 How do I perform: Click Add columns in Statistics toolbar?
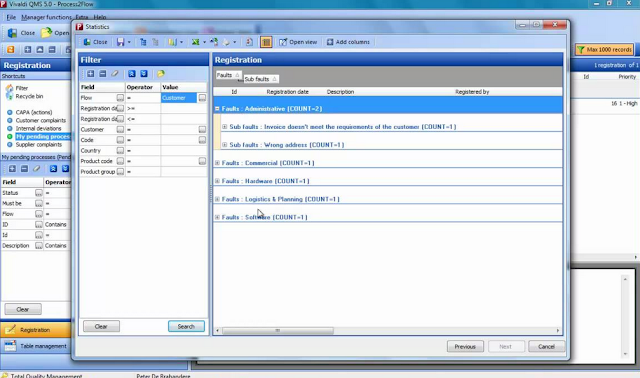[x=348, y=42]
